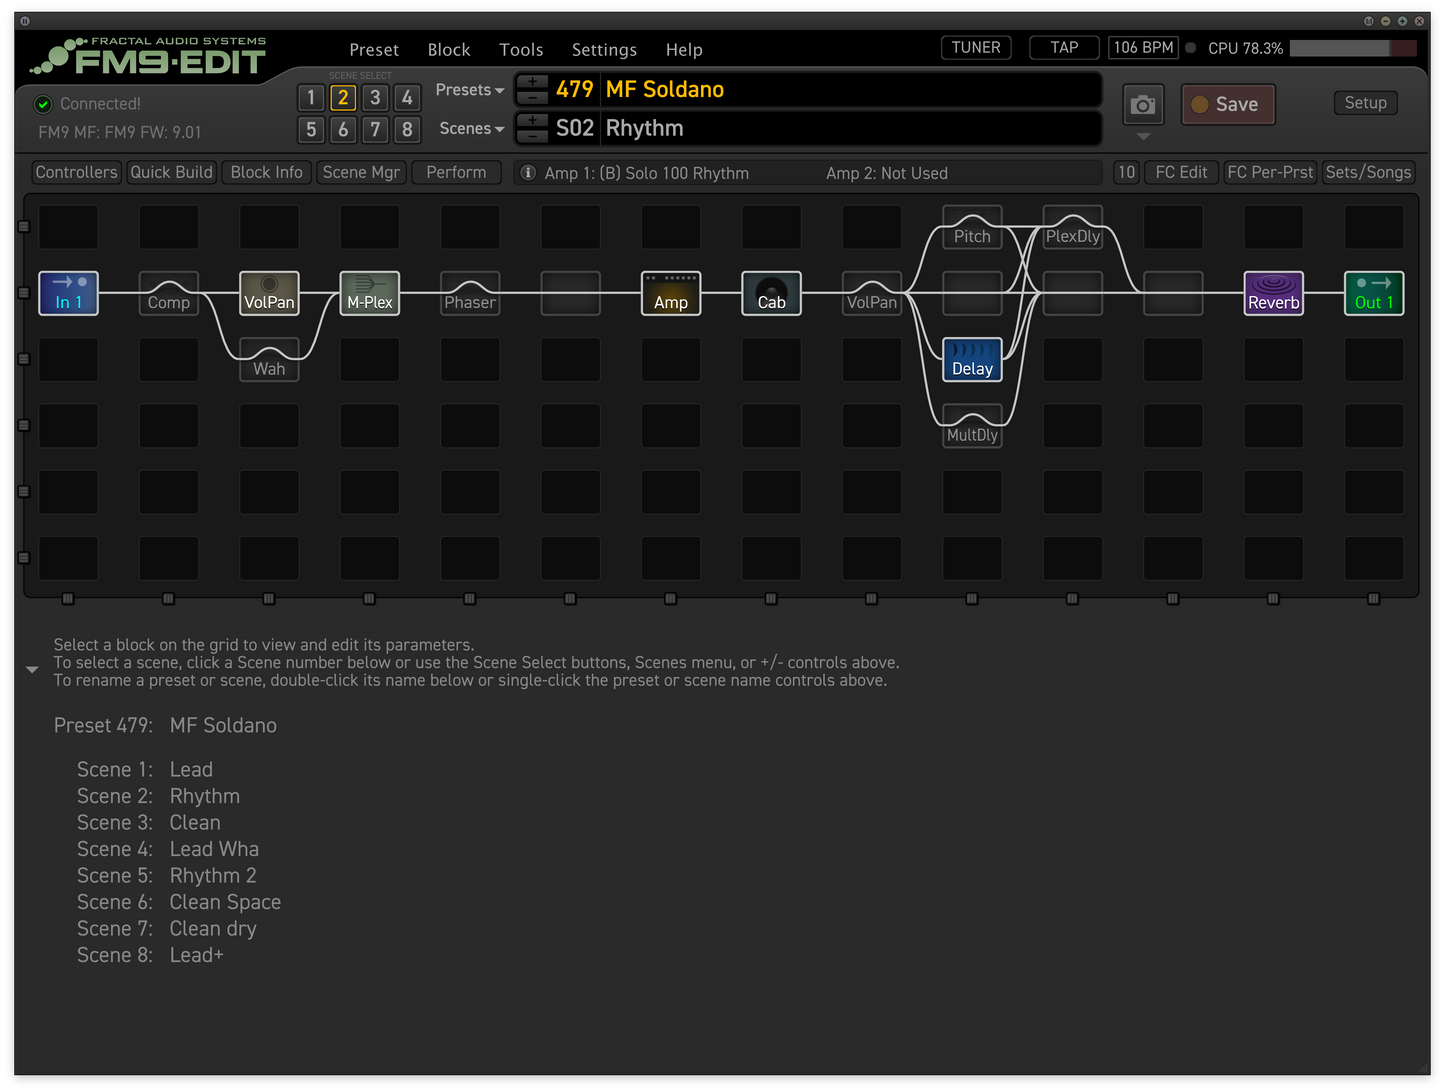Image resolution: width=1445 pixels, height=1092 pixels.
Task: Open the Cab block for editing
Action: click(771, 293)
